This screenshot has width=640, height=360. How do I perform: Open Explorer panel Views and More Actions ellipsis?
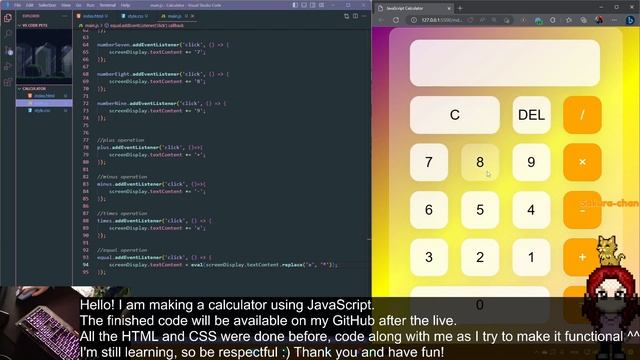(x=64, y=16)
